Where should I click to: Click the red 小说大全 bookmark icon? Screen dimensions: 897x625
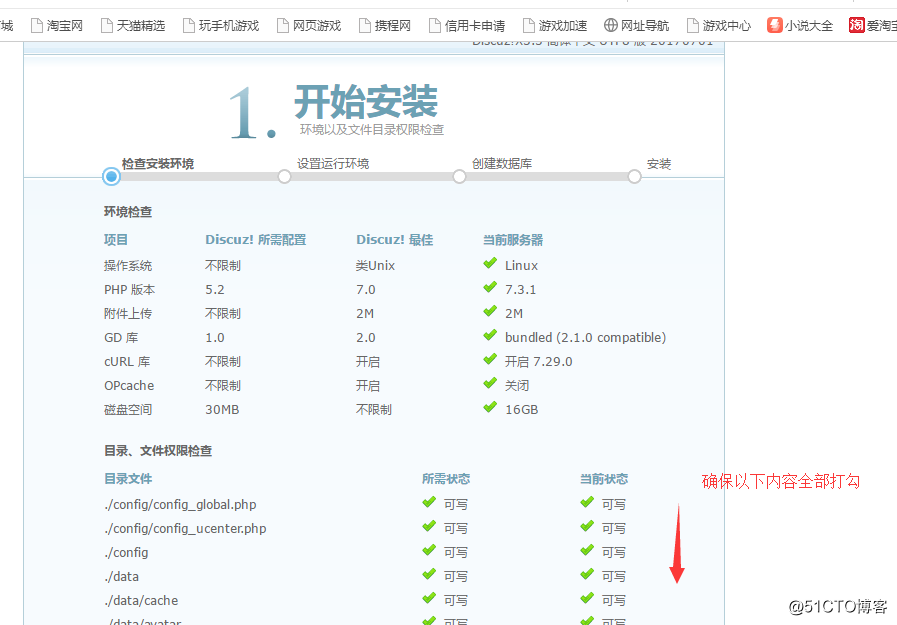coord(775,25)
